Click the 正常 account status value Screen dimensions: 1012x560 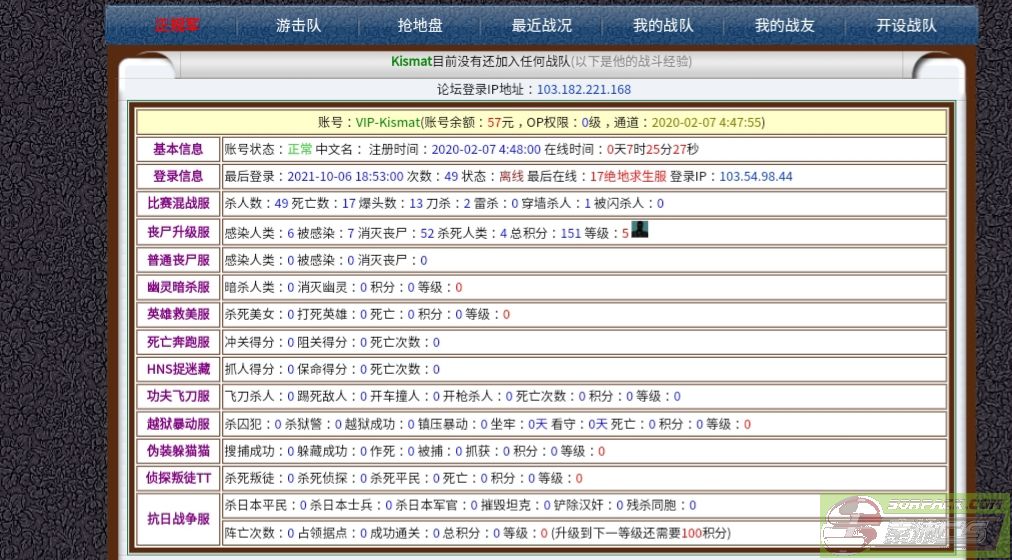pos(299,150)
